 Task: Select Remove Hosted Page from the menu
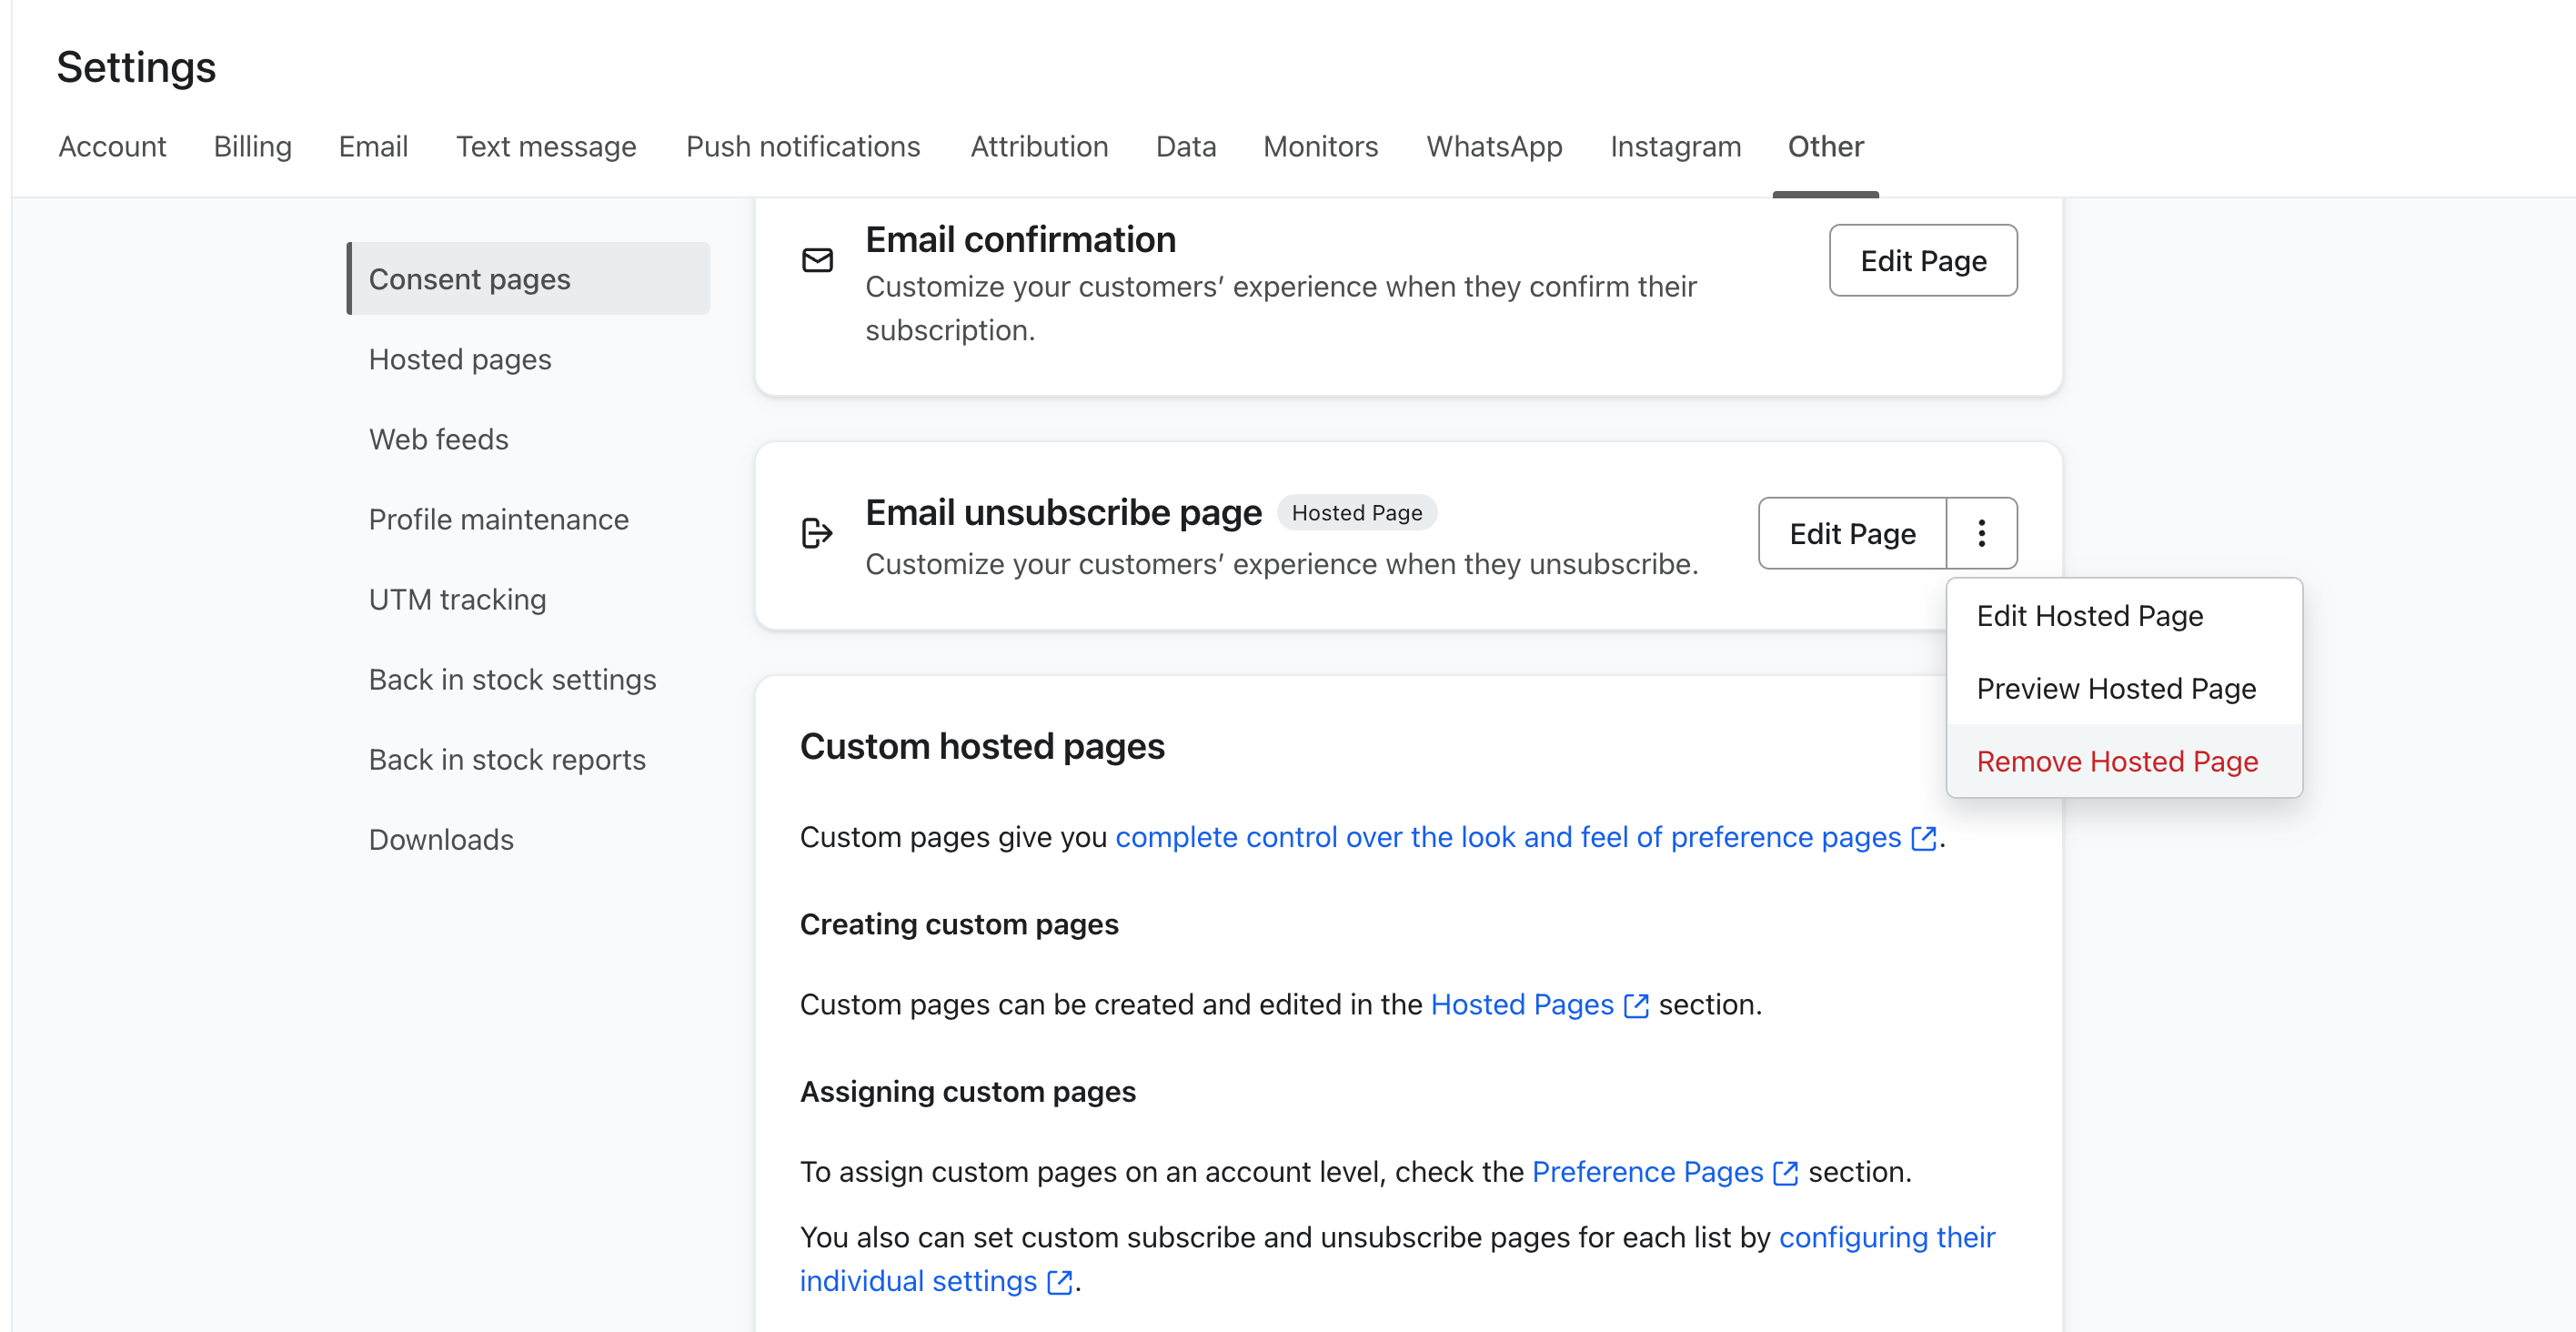2116,761
